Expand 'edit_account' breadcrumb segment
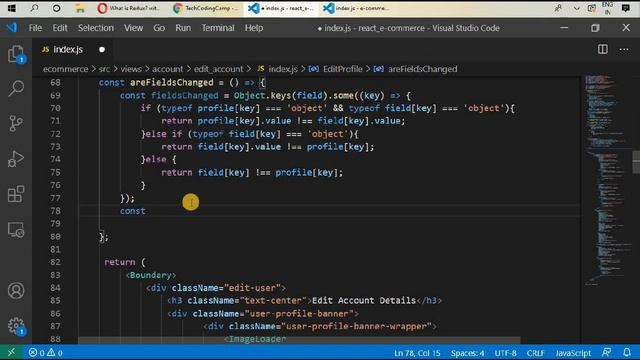The image size is (640, 360). [x=218, y=69]
